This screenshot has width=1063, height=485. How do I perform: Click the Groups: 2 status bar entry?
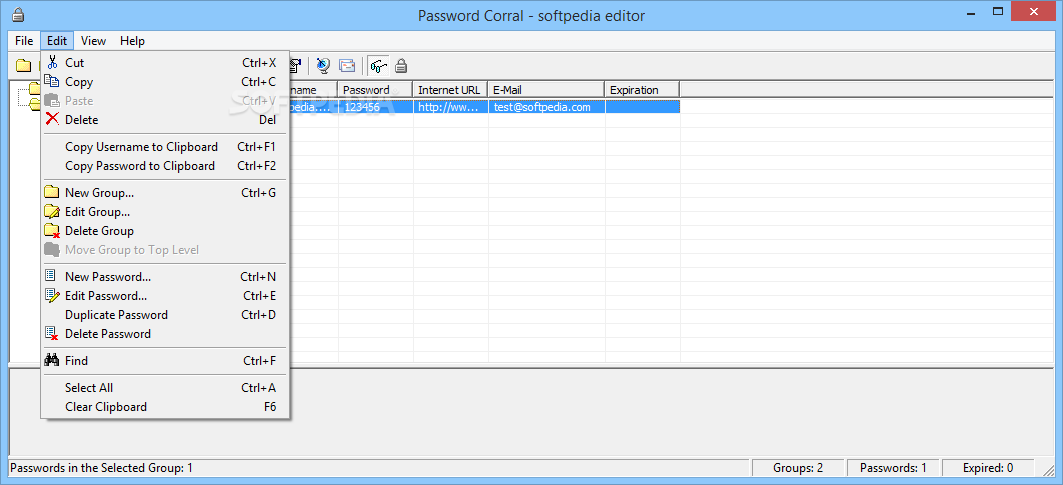pos(798,467)
